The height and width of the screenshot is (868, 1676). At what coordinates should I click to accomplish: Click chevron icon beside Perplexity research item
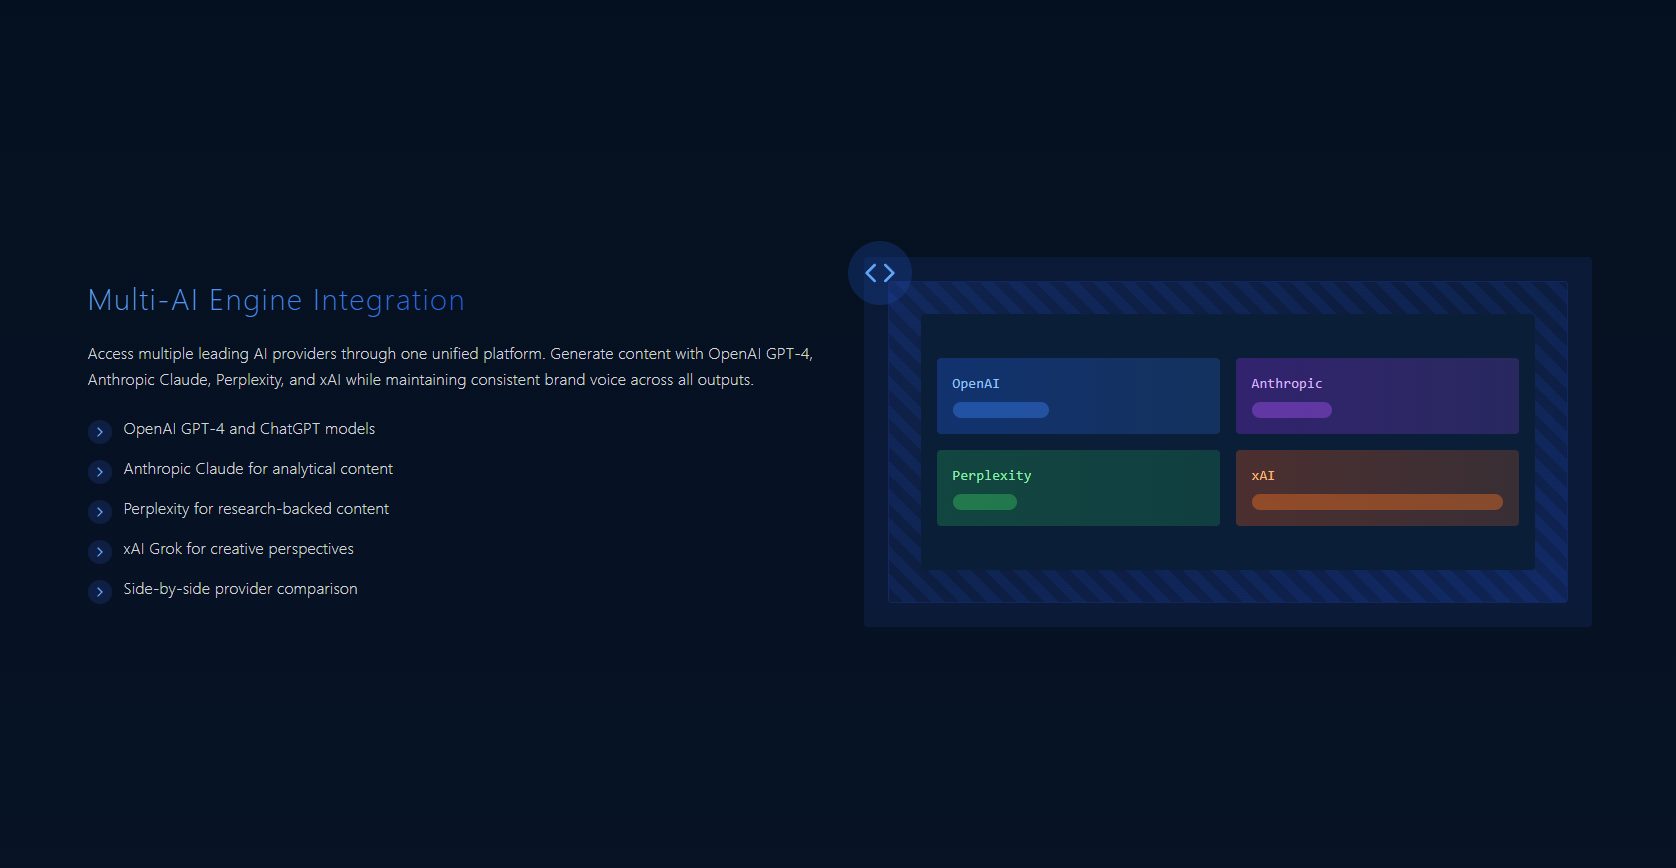point(100,512)
